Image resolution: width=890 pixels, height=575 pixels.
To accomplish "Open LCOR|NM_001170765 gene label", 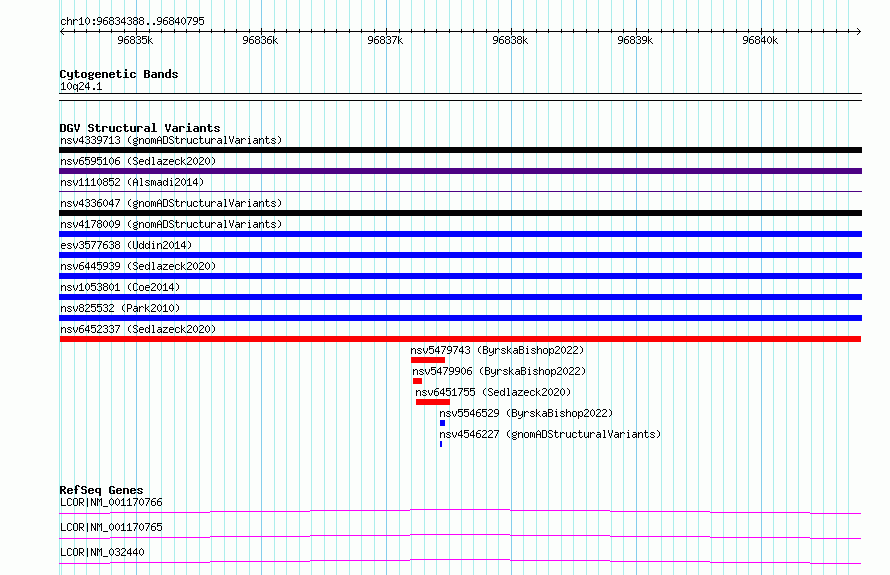I will tap(111, 527).
